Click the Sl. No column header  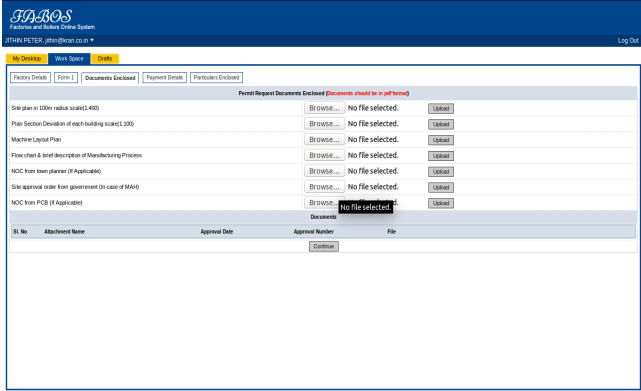point(20,231)
